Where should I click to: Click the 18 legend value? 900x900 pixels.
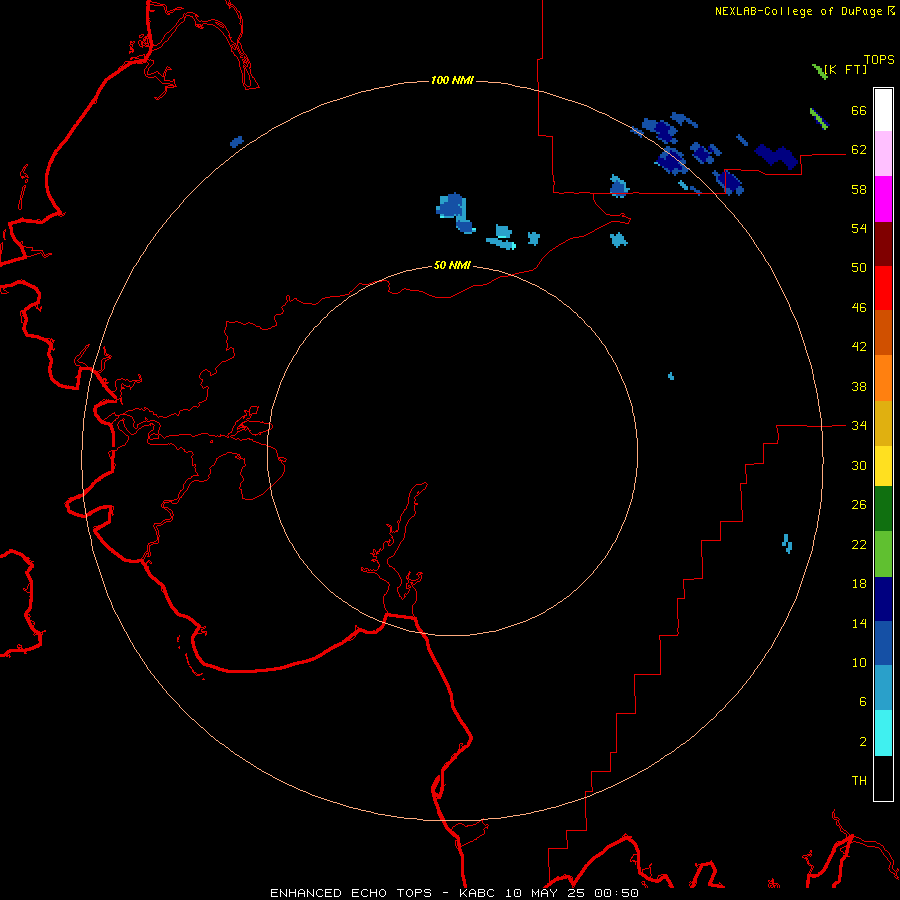(859, 583)
